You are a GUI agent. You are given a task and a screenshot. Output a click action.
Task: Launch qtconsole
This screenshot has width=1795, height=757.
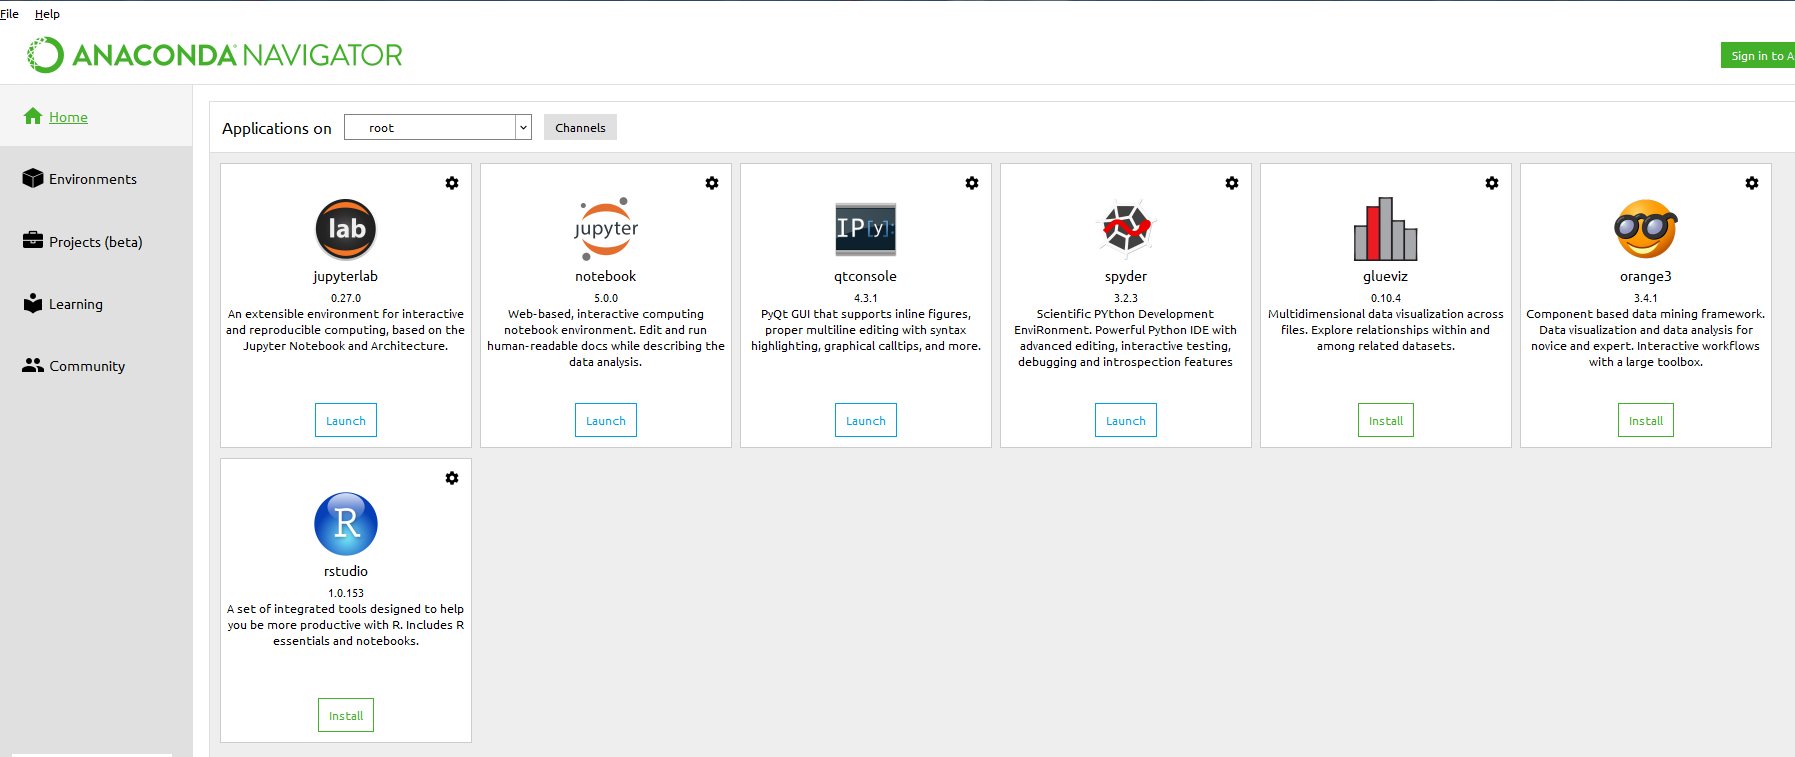pos(866,420)
